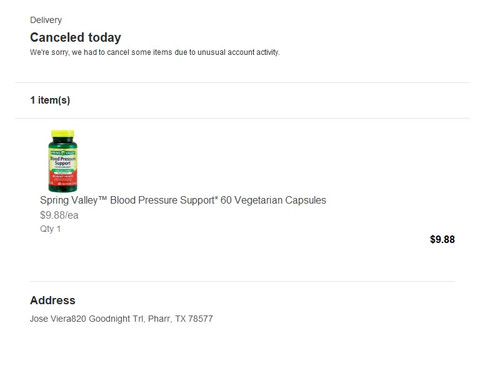Click the ZIP code 78577

200,319
